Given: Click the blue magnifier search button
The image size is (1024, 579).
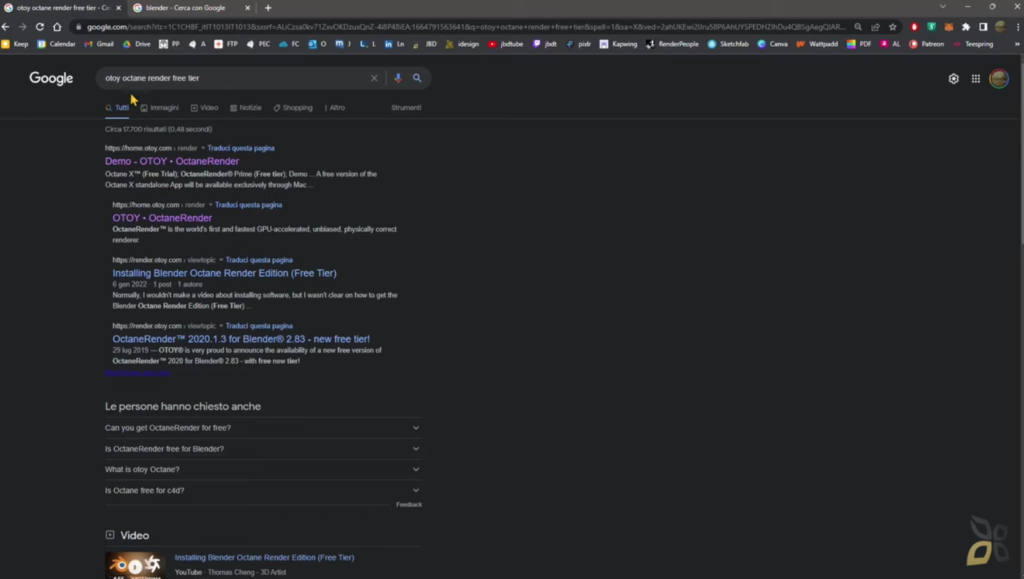Looking at the screenshot, I should pyautogui.click(x=417, y=78).
